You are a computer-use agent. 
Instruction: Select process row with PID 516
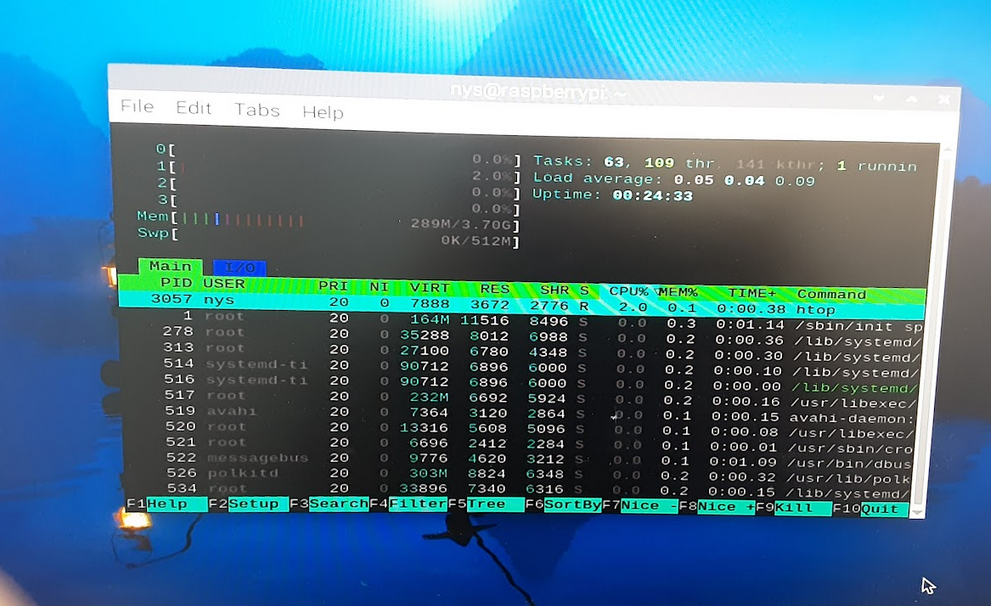click(519, 382)
